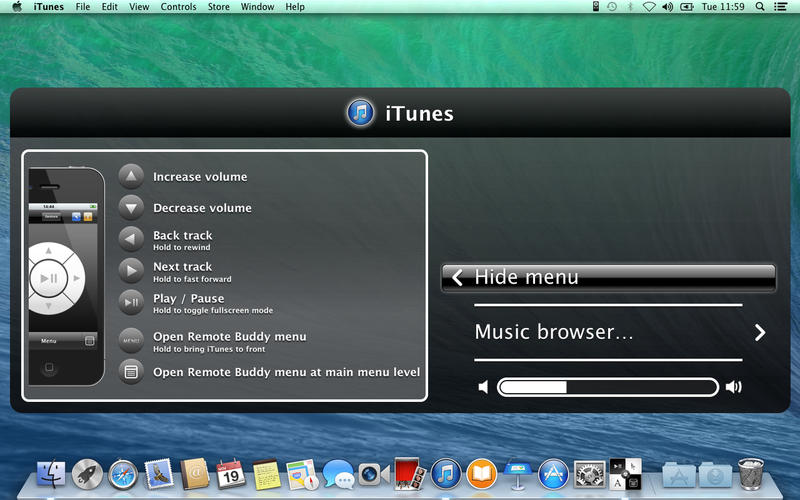
Task: Click the low-volume speaker icon left of slider
Action: [483, 387]
